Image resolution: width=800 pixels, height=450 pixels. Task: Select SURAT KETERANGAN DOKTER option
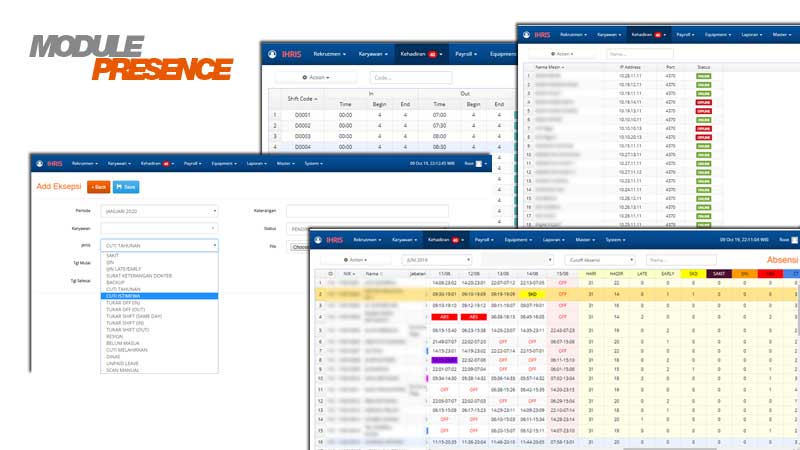point(159,276)
